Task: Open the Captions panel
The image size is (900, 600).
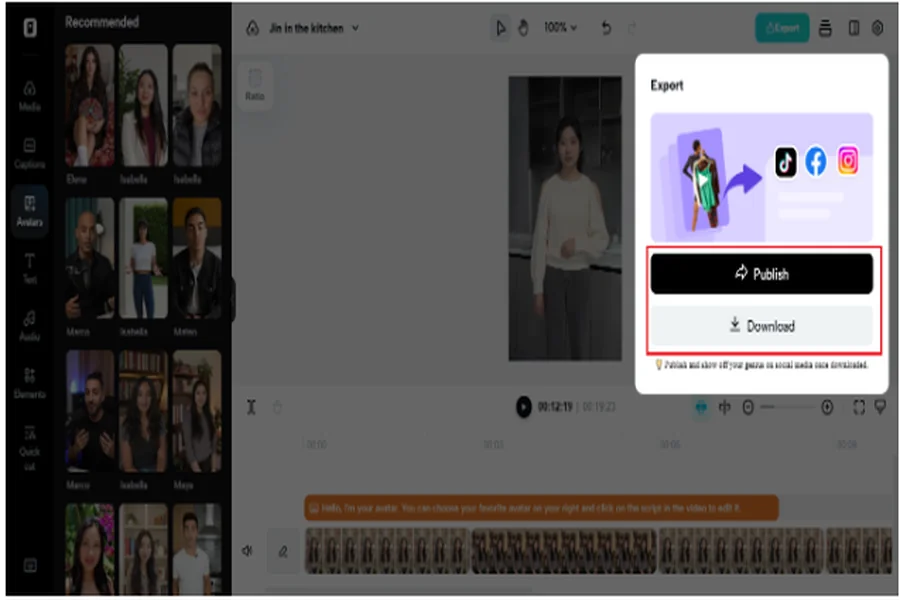Action: (x=30, y=153)
